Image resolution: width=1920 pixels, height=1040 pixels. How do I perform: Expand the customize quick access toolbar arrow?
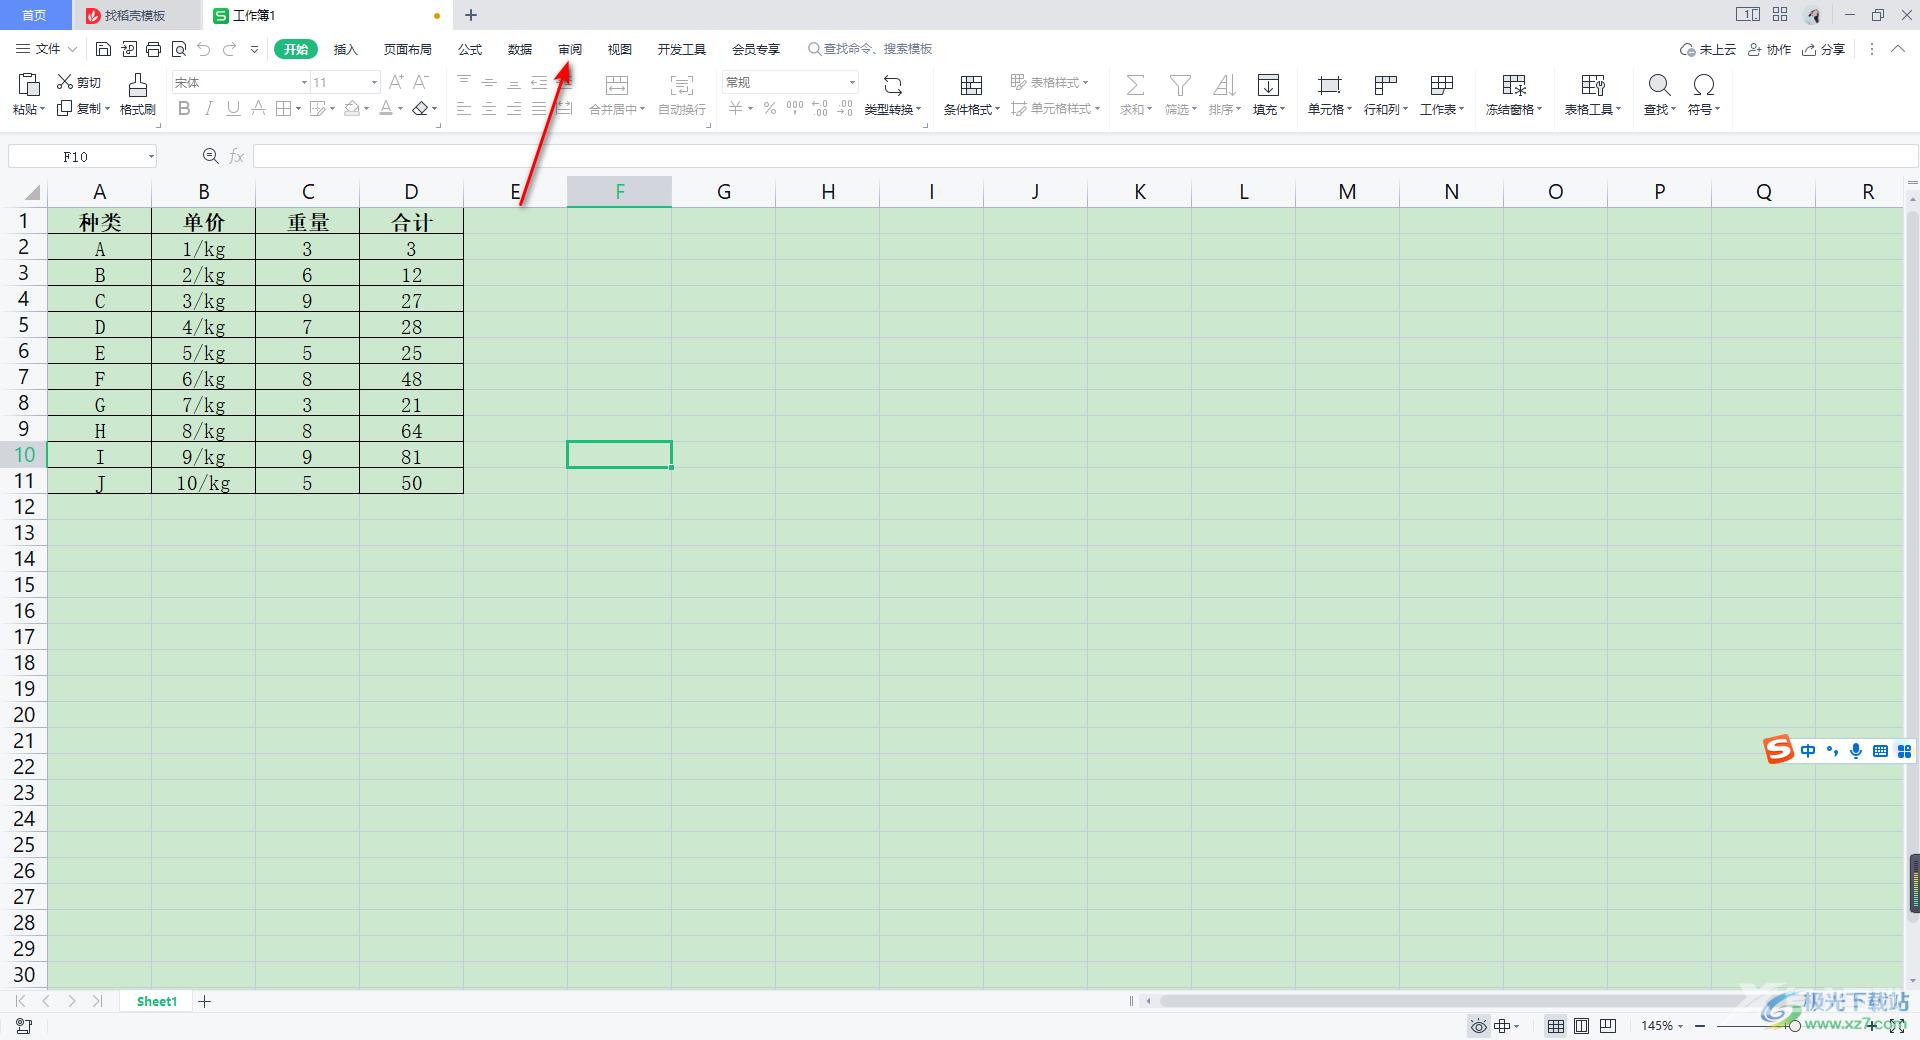(x=254, y=49)
